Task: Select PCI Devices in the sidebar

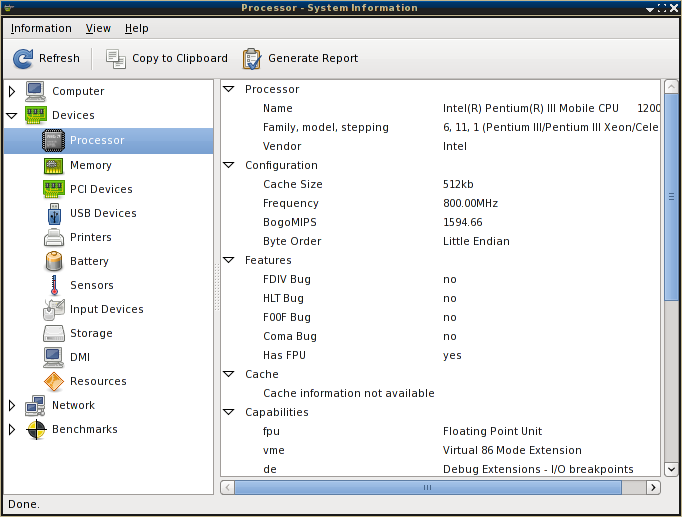Action: (x=108, y=189)
